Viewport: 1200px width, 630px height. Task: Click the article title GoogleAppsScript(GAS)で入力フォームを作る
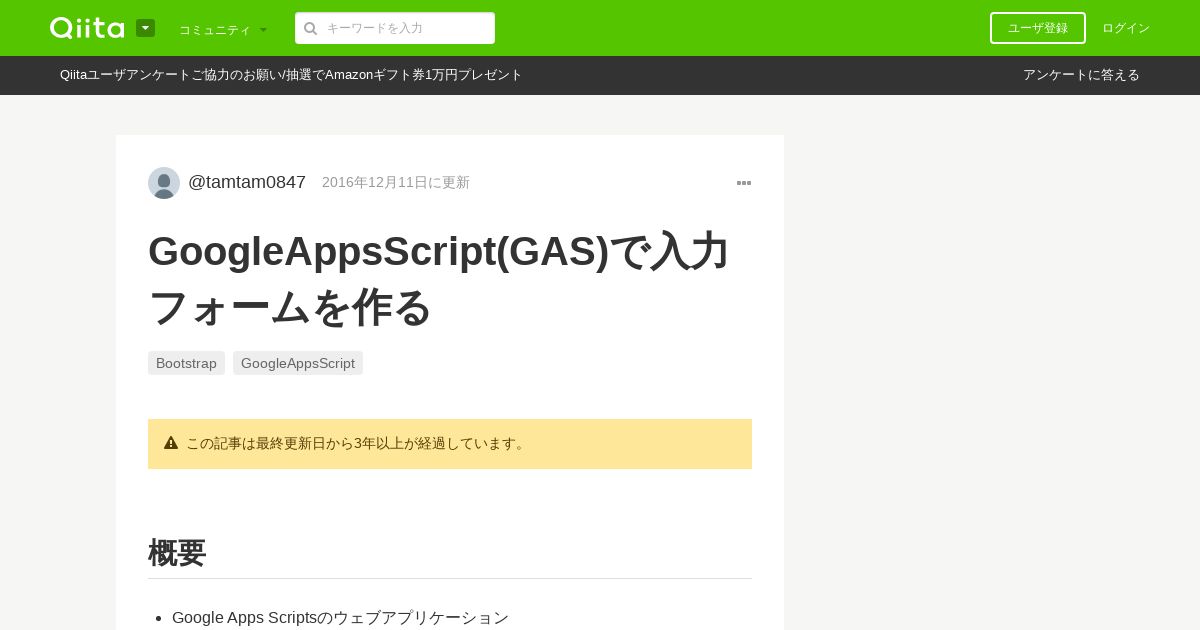(440, 279)
